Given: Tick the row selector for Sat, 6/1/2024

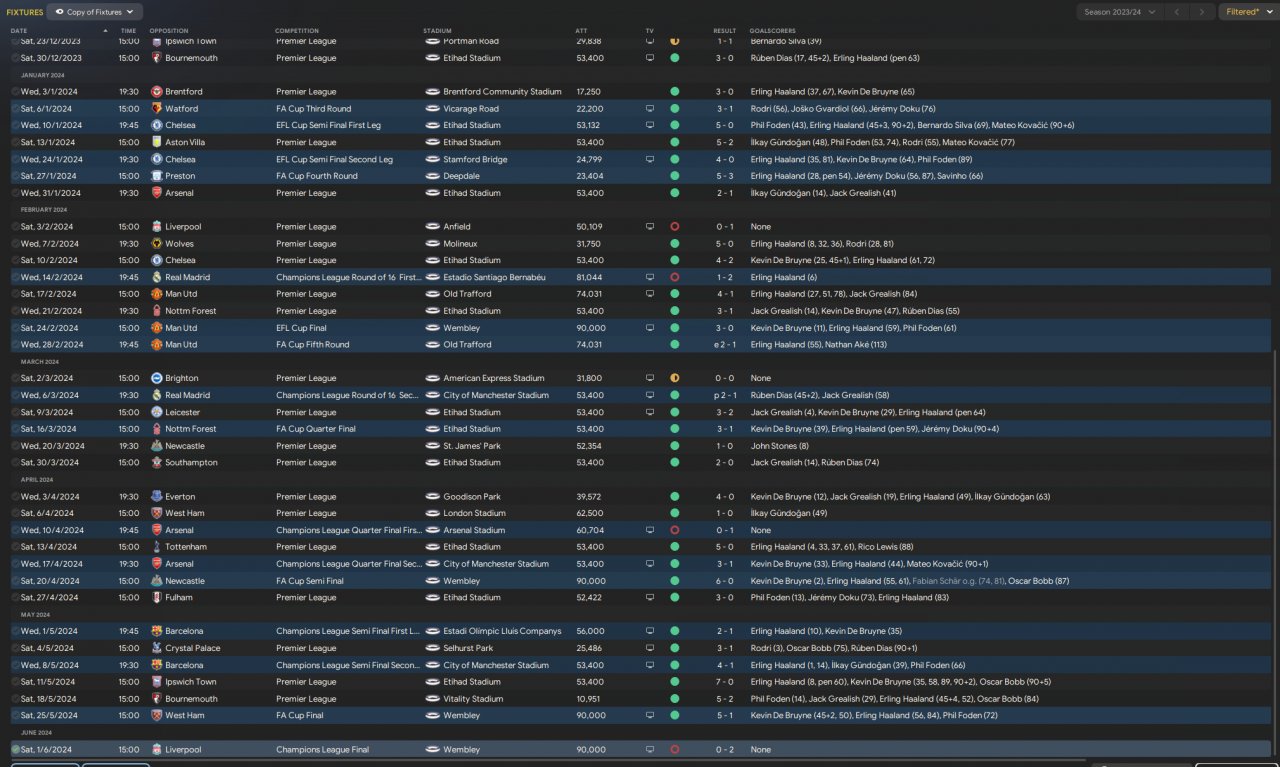Looking at the screenshot, I should 15,108.
